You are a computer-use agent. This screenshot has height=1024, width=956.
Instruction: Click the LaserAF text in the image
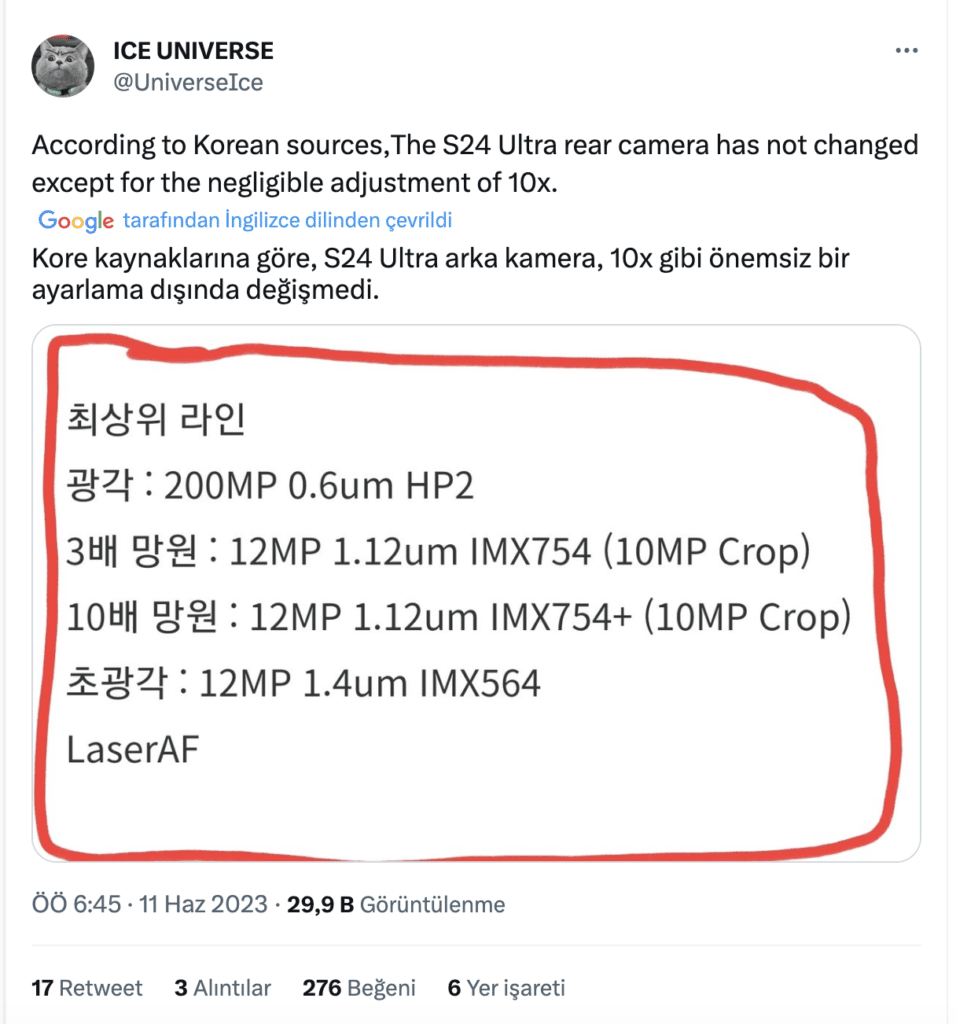[133, 750]
